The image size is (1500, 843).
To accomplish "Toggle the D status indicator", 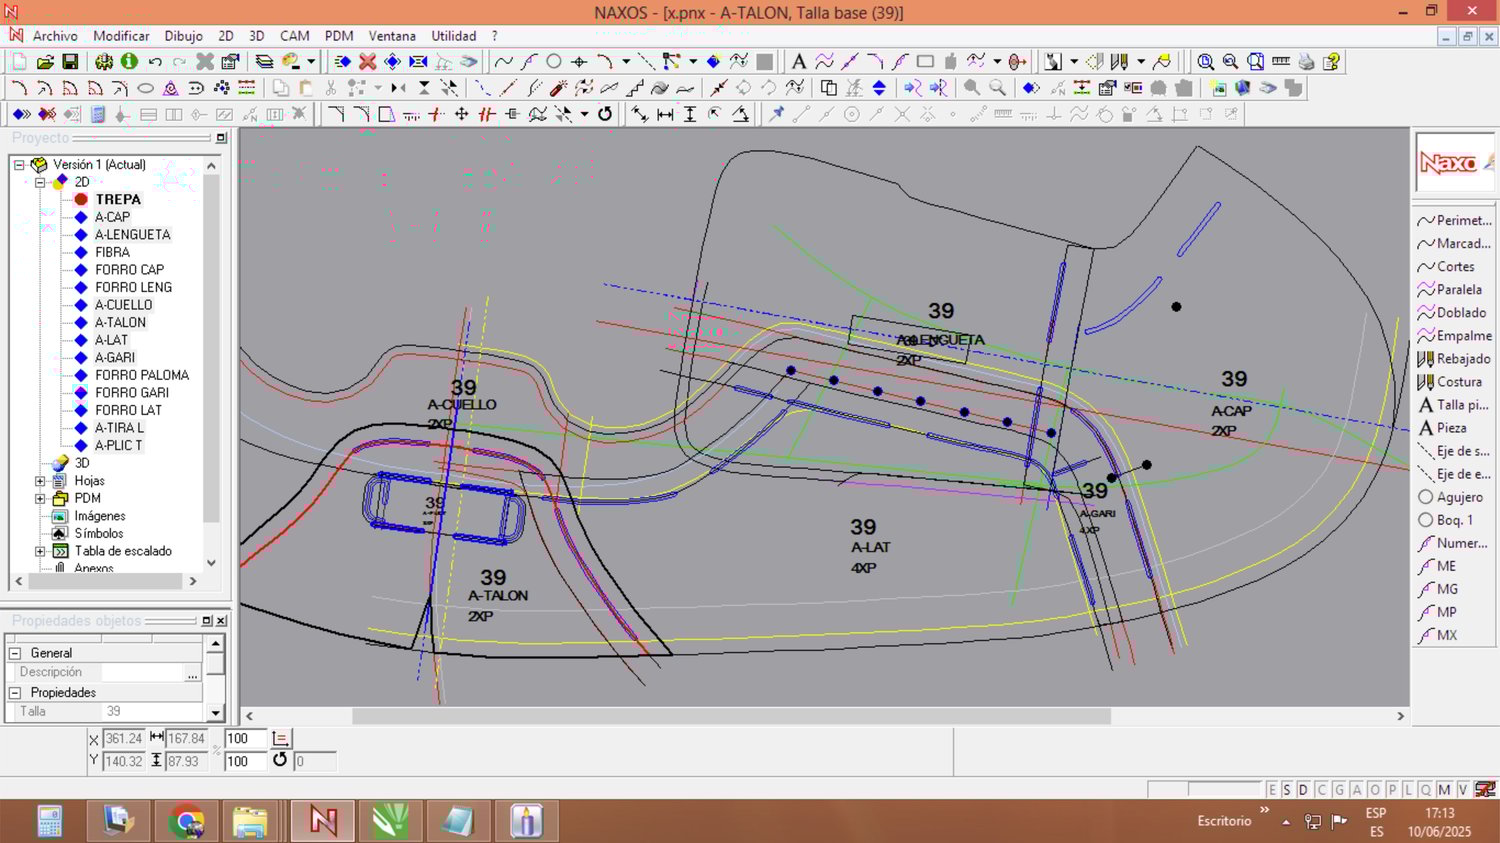I will (x=1303, y=790).
